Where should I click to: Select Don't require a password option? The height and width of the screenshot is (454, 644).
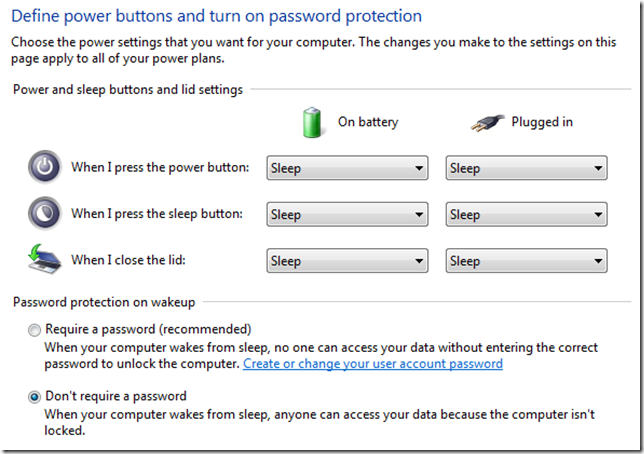click(36, 397)
